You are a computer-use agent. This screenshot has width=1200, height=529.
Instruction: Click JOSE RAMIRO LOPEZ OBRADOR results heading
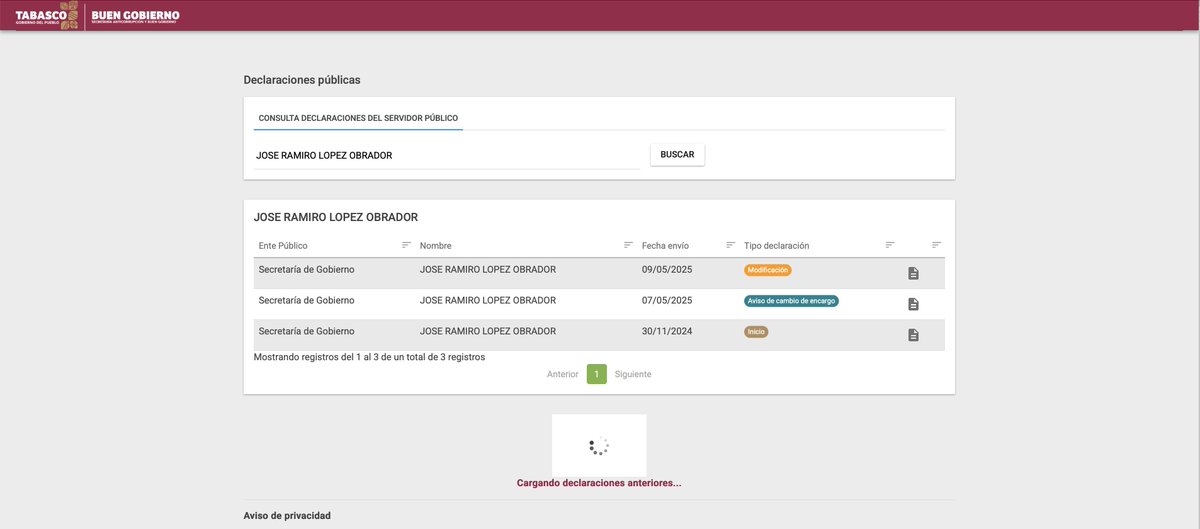[336, 217]
